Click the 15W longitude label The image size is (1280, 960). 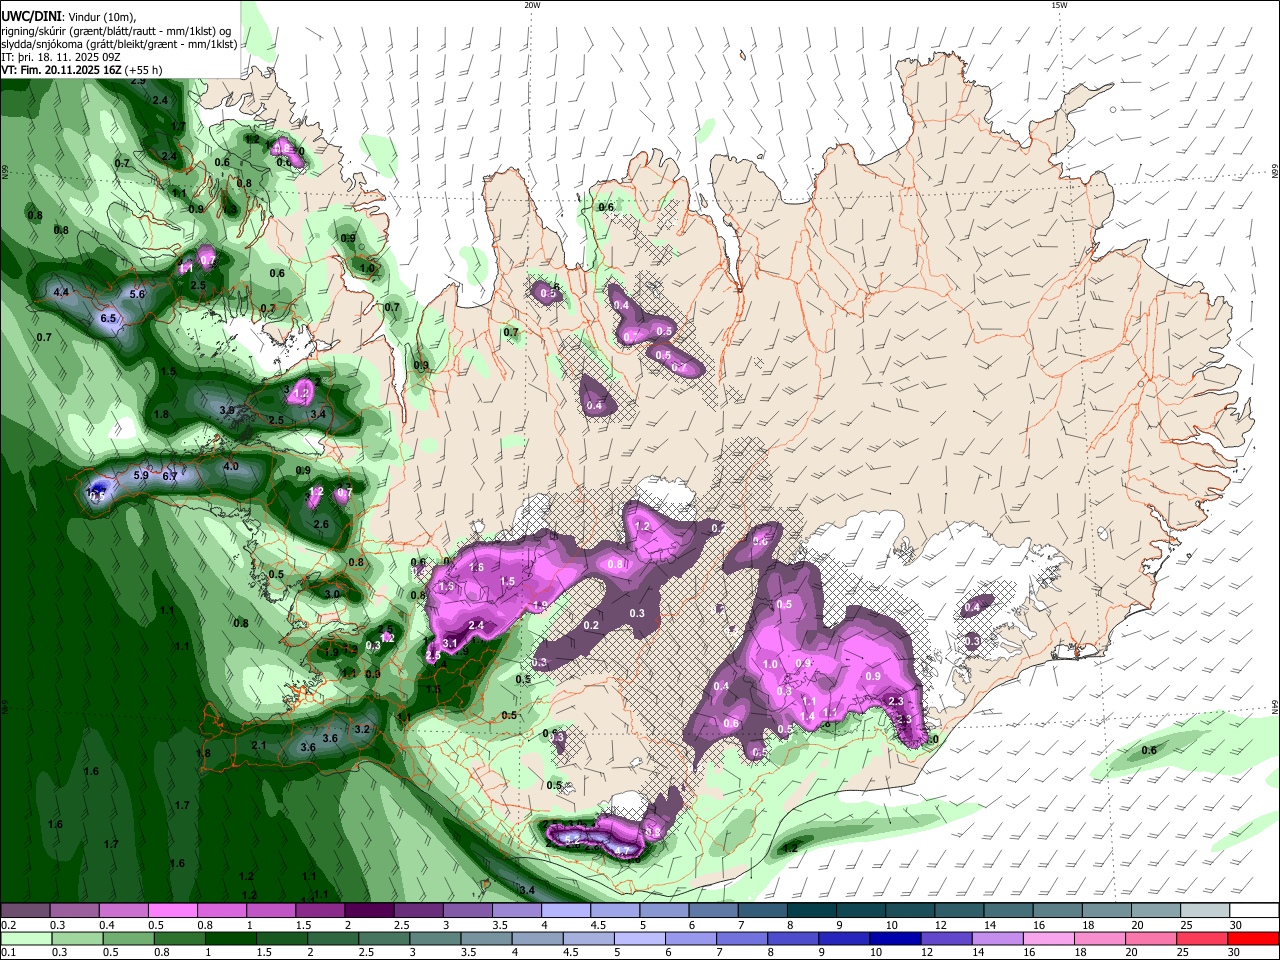tap(1059, 5)
